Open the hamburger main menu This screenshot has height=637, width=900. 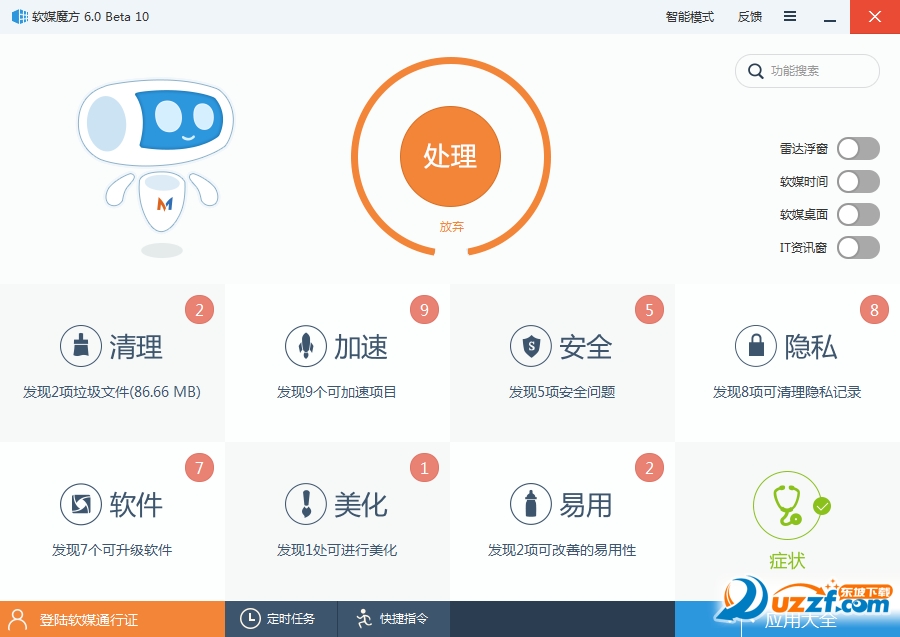coord(790,17)
